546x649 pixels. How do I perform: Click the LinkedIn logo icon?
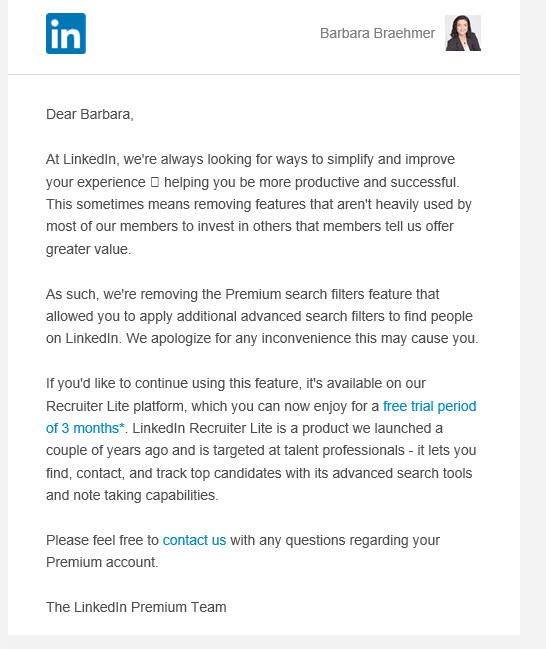(x=66, y=34)
